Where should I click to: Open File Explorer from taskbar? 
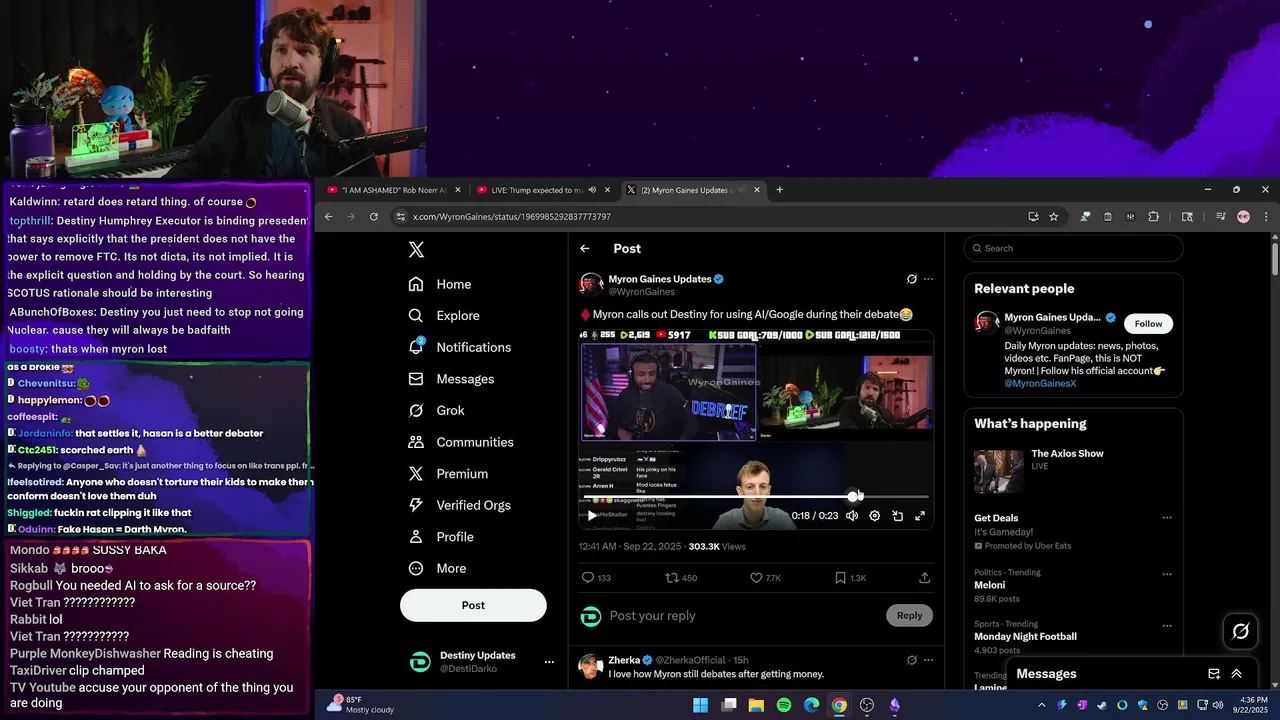pos(756,705)
